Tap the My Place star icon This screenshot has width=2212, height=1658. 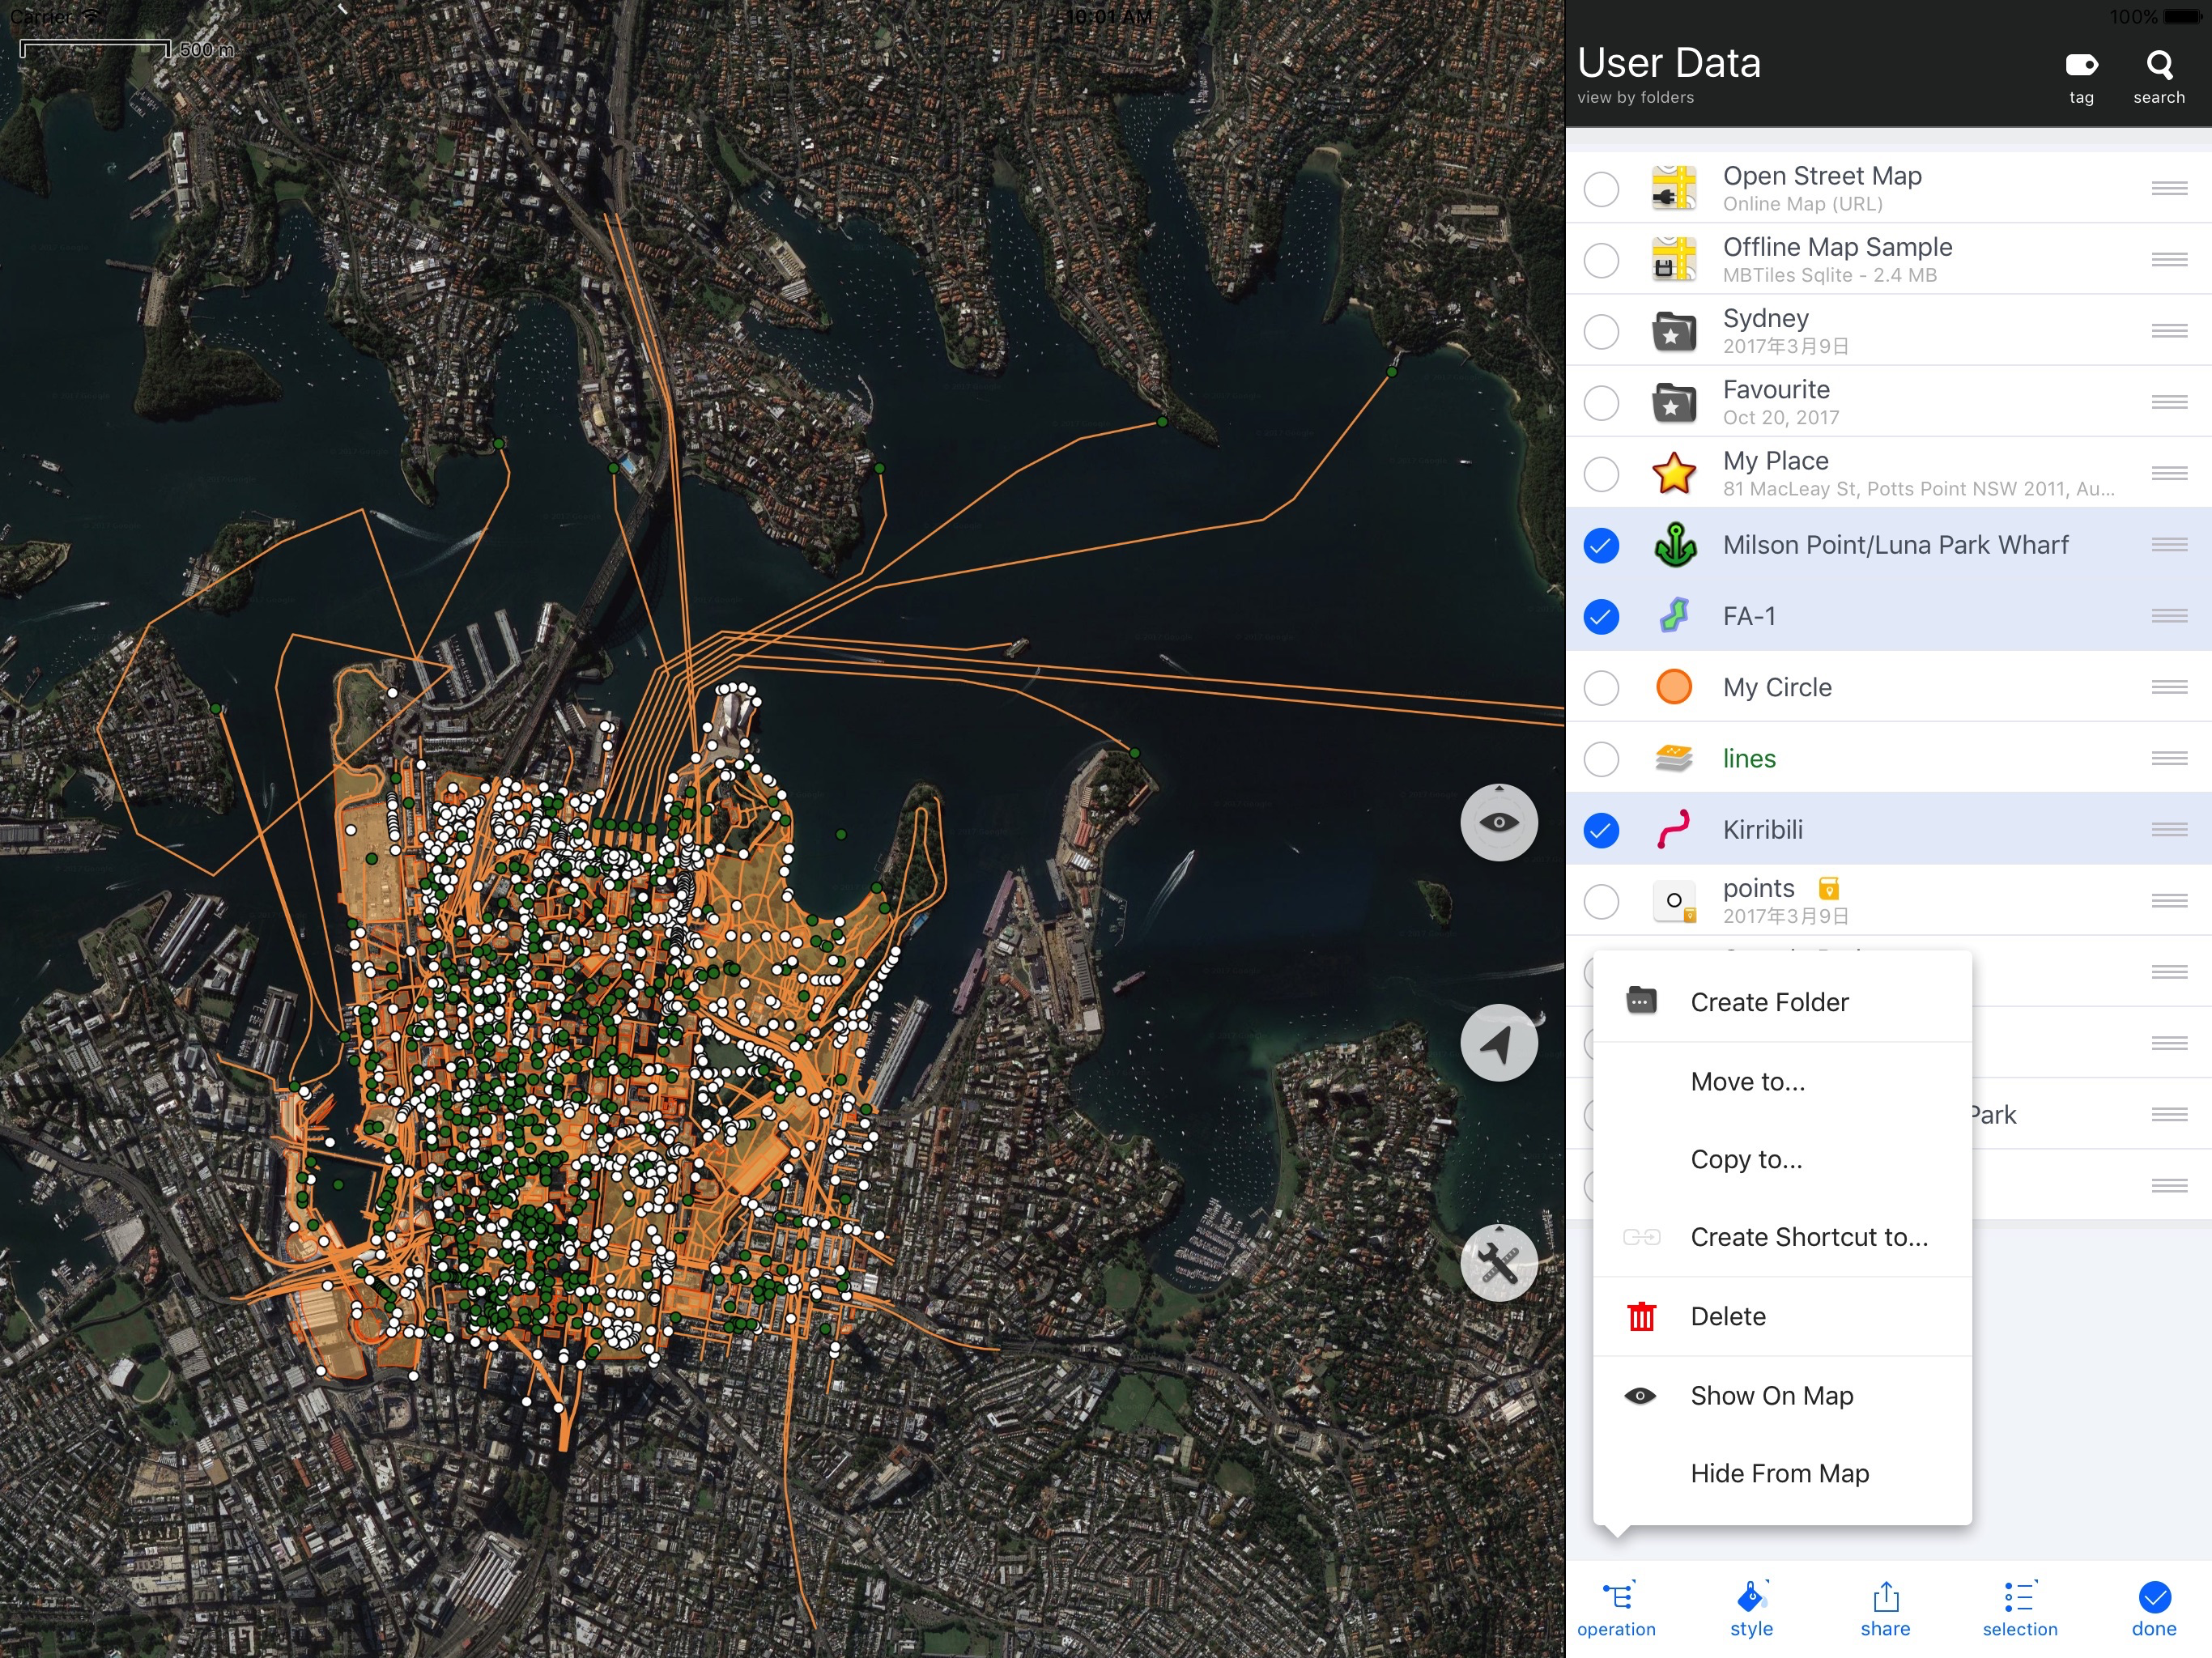click(x=1673, y=473)
